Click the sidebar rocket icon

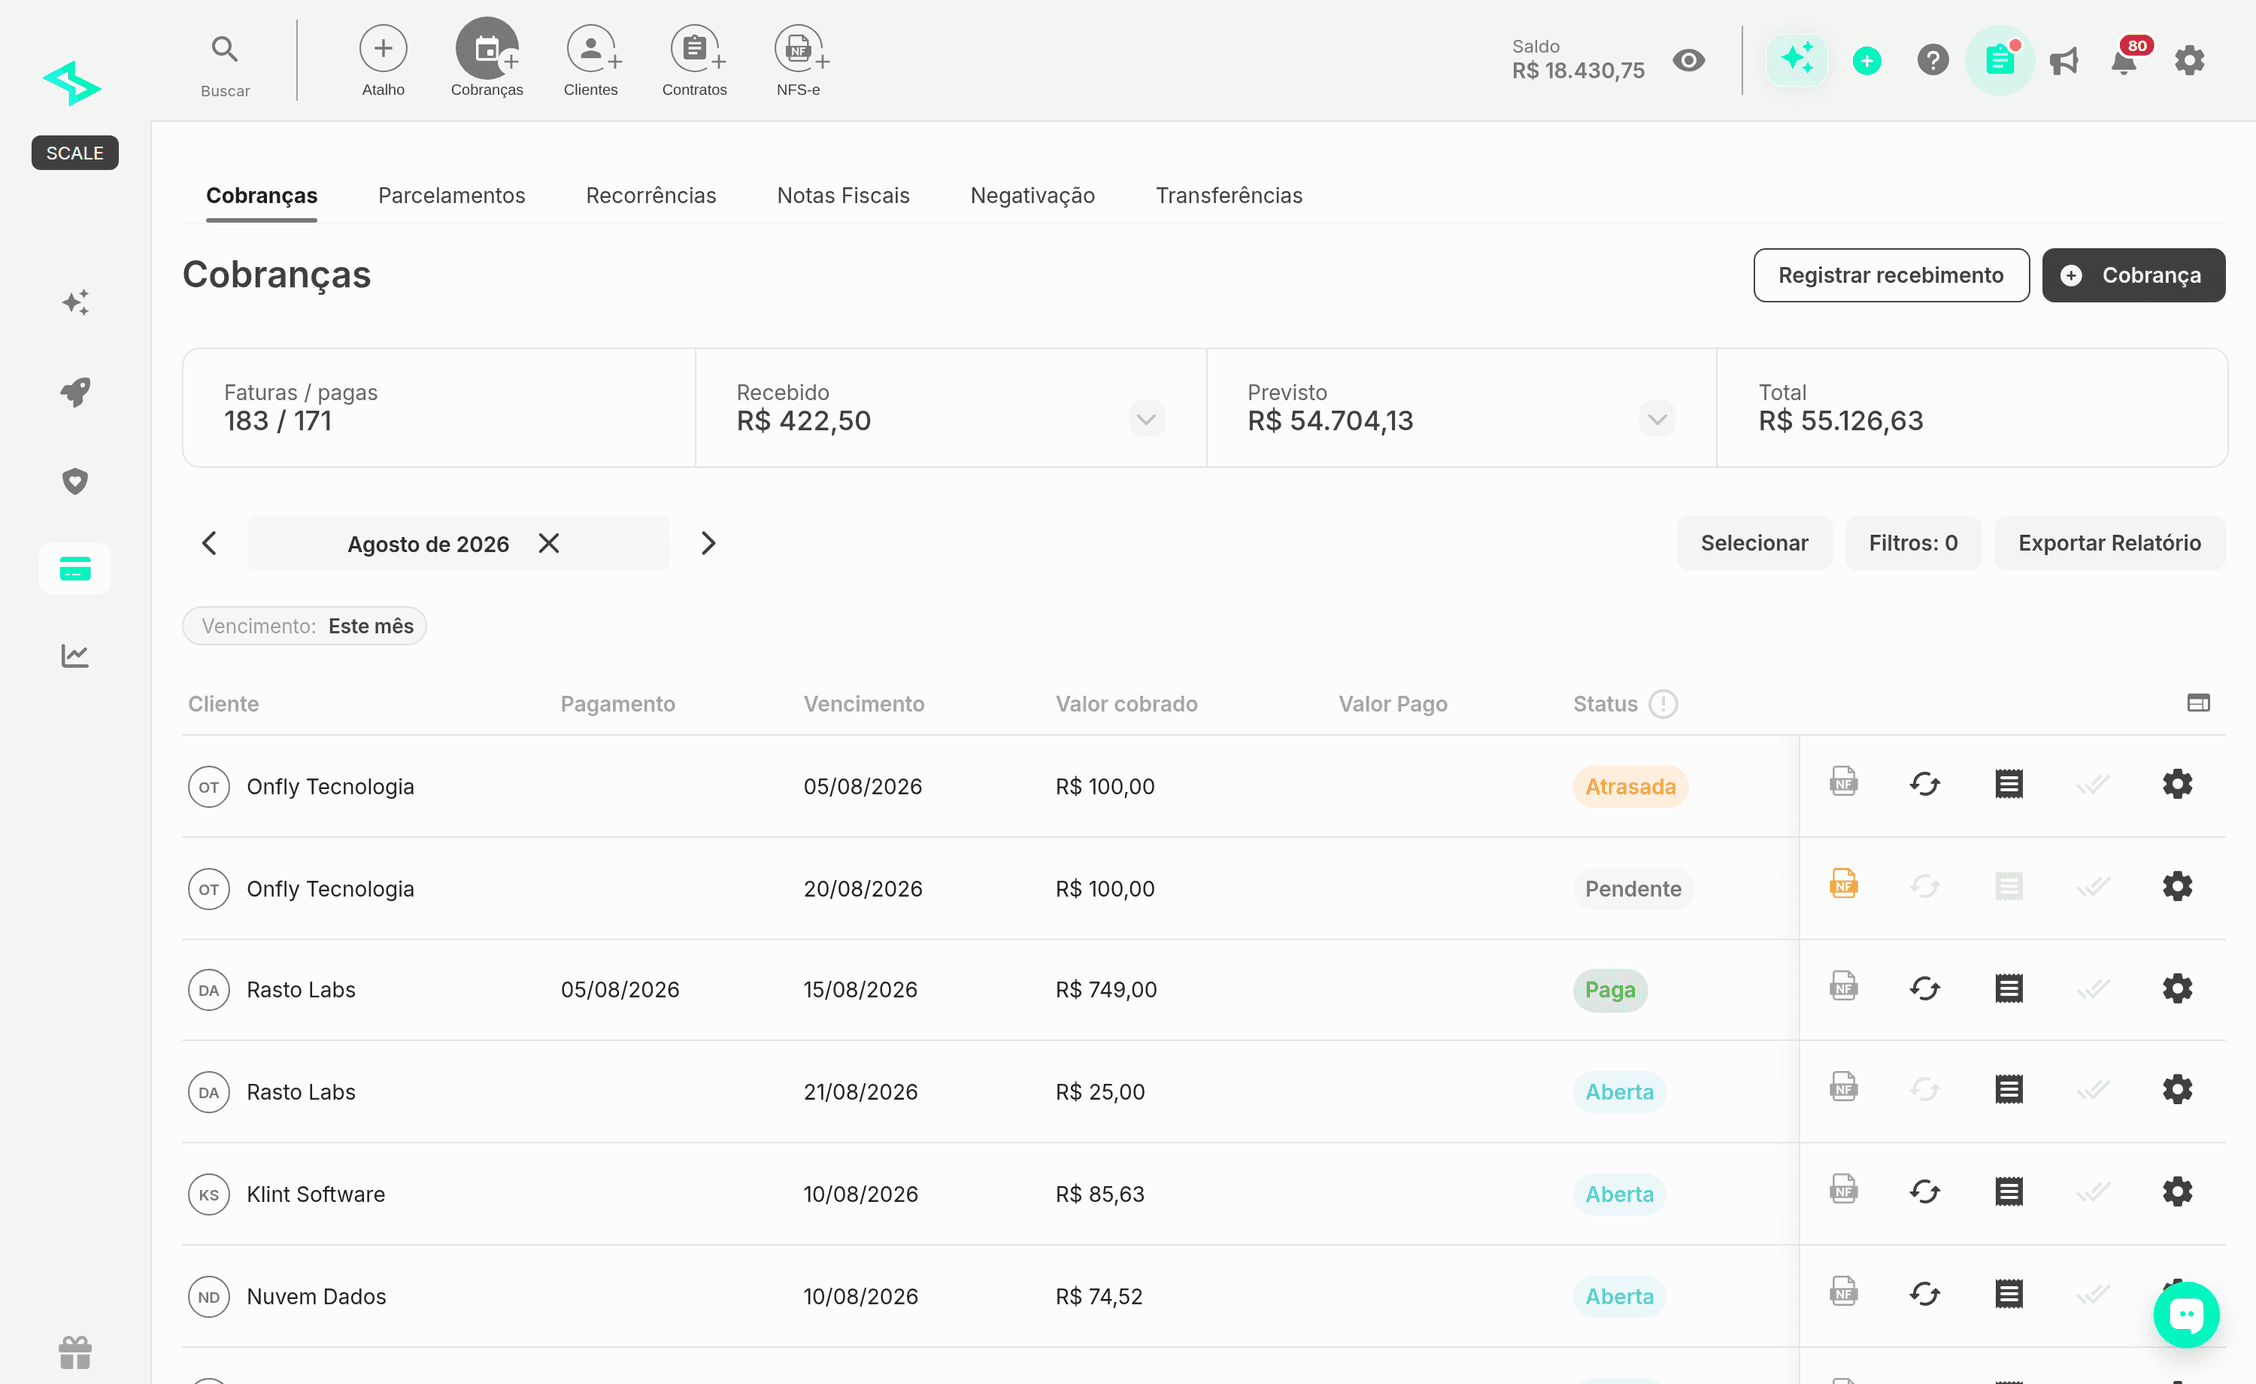pos(75,391)
